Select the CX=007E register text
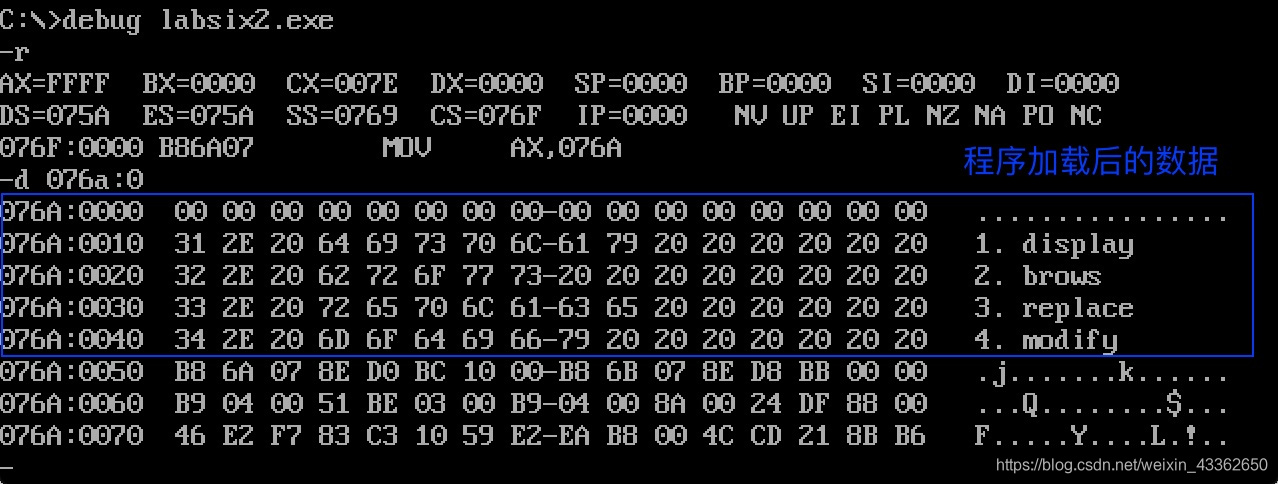Screen dimensions: 1278x484 tap(343, 84)
